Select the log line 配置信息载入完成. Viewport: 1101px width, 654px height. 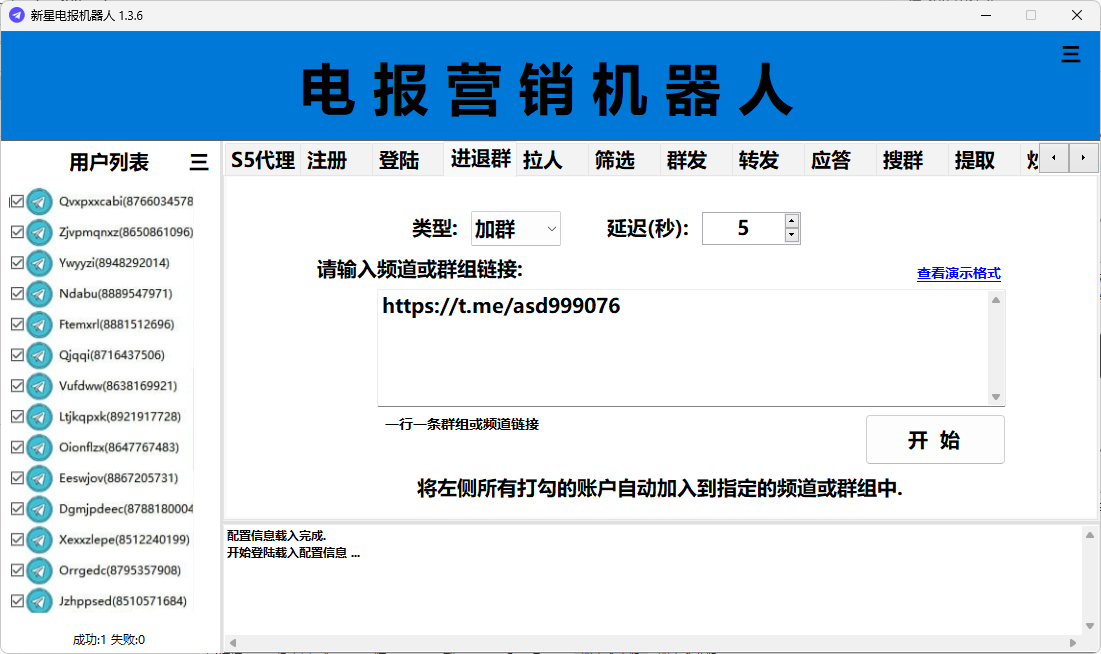point(277,535)
